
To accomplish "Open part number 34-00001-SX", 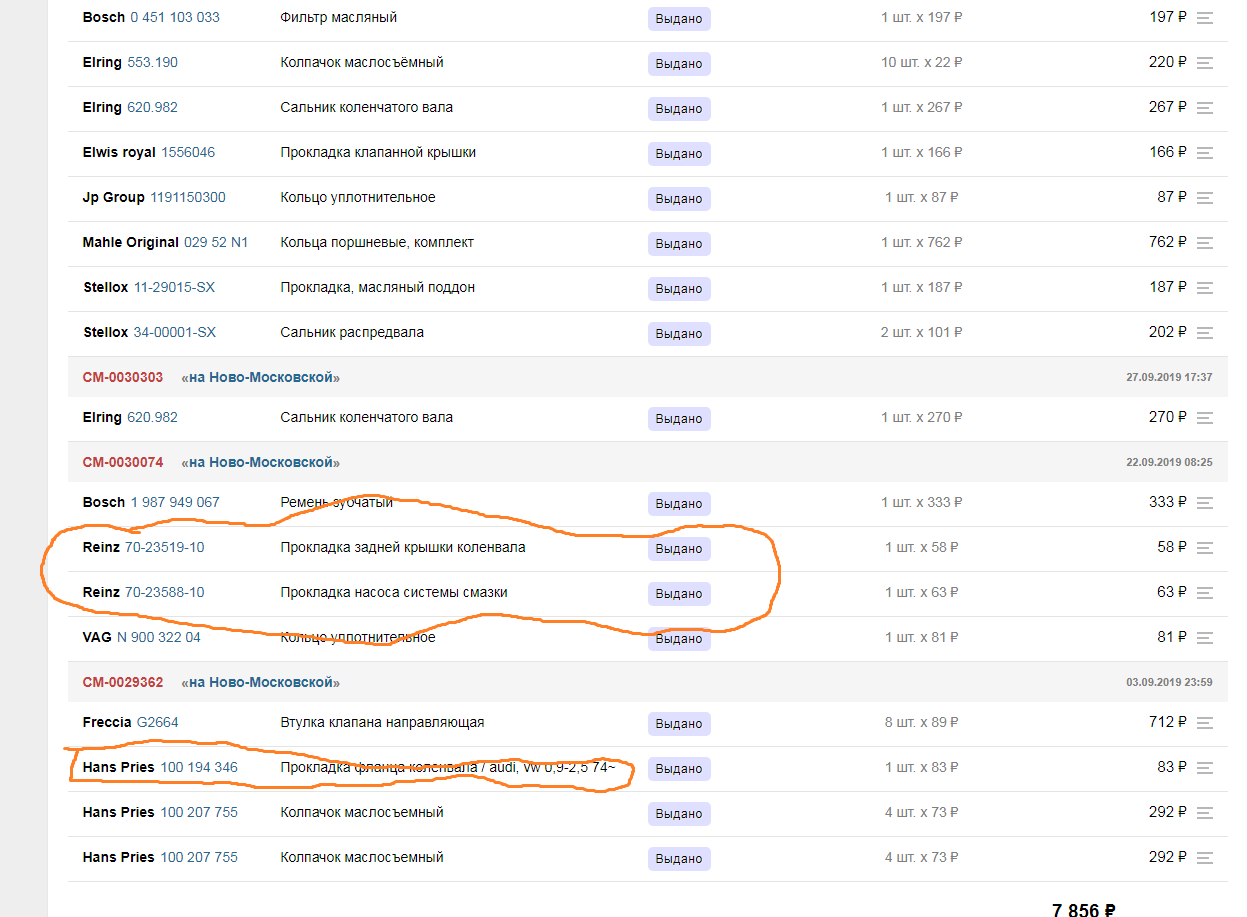I will pyautogui.click(x=174, y=332).
